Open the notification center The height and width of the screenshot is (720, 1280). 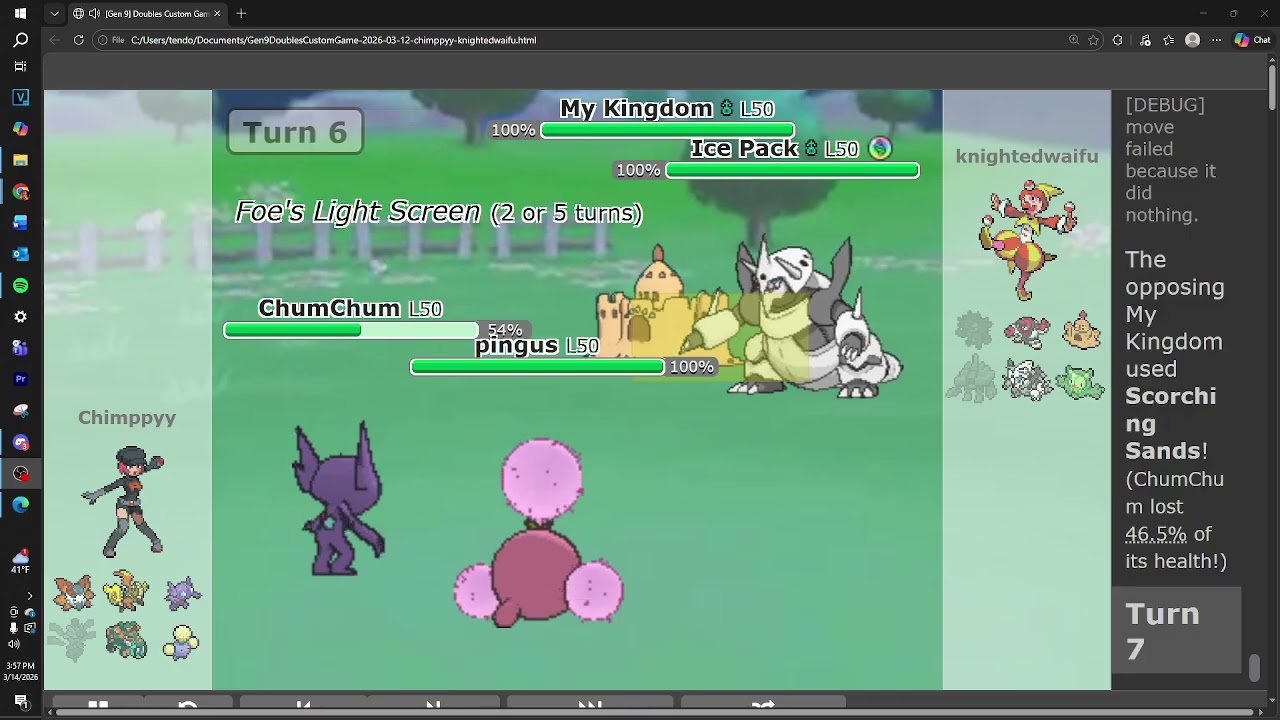20,701
